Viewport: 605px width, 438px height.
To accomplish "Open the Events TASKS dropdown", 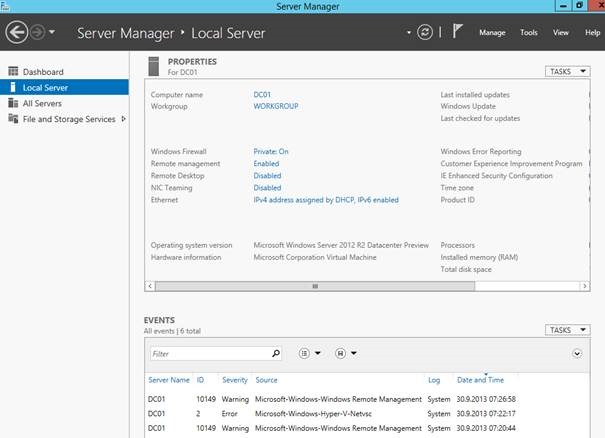I will click(568, 330).
